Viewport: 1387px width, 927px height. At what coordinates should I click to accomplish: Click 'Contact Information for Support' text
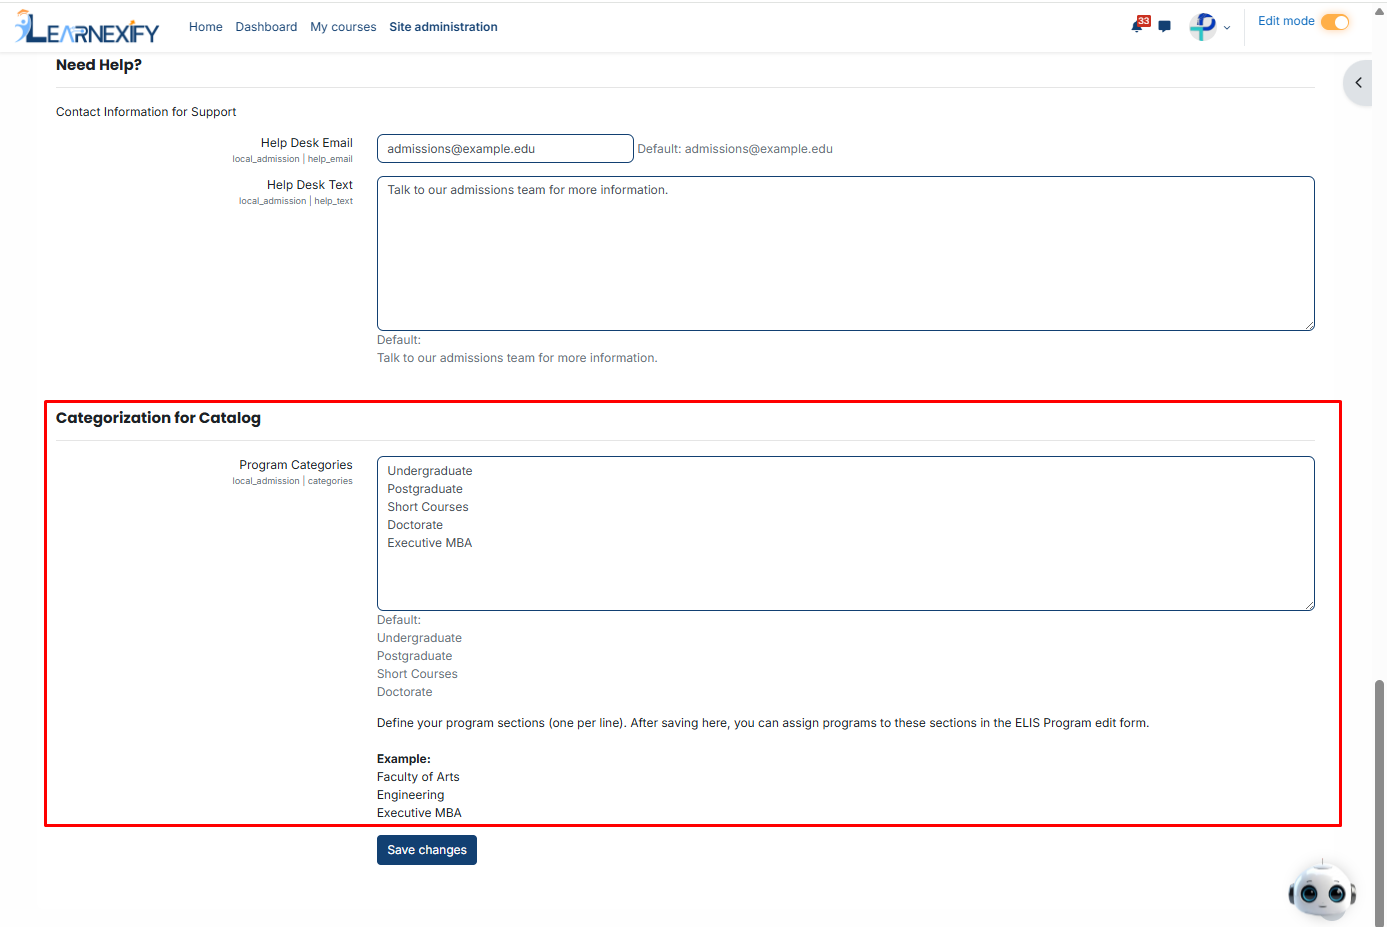(x=146, y=112)
